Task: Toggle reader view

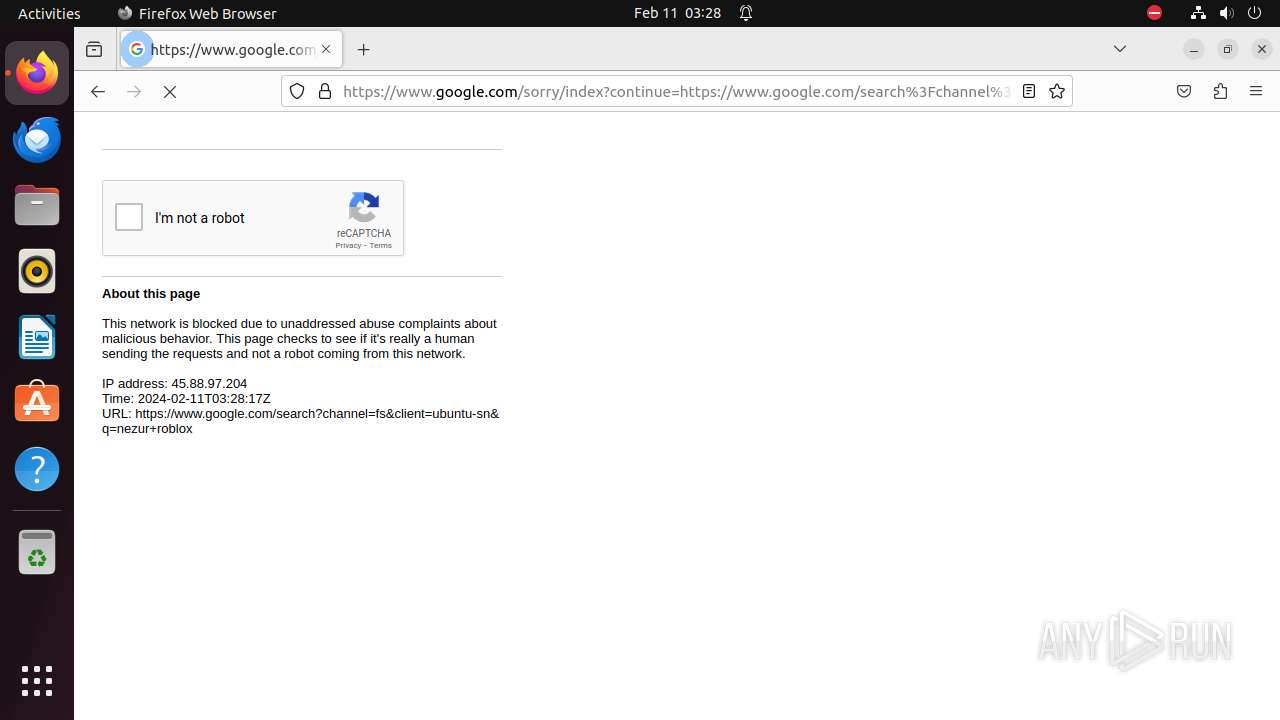Action: tap(1028, 92)
